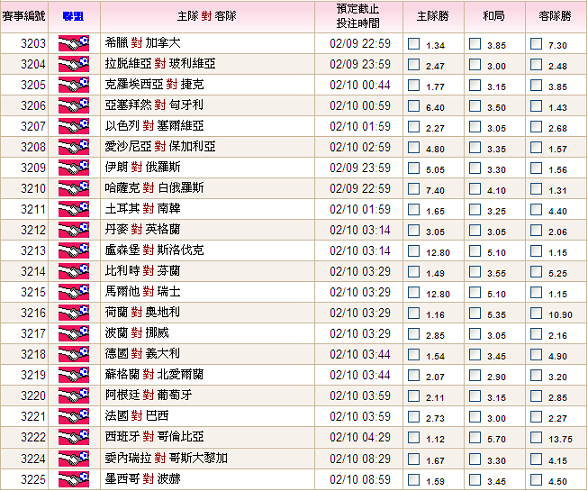
Task: Click match number 3225
Action: coord(33,480)
